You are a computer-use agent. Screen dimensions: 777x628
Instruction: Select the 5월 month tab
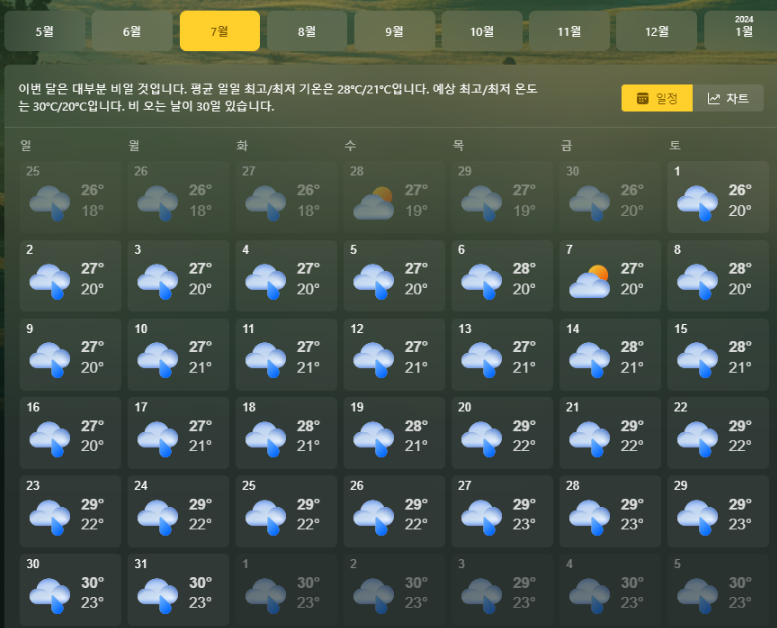45,31
